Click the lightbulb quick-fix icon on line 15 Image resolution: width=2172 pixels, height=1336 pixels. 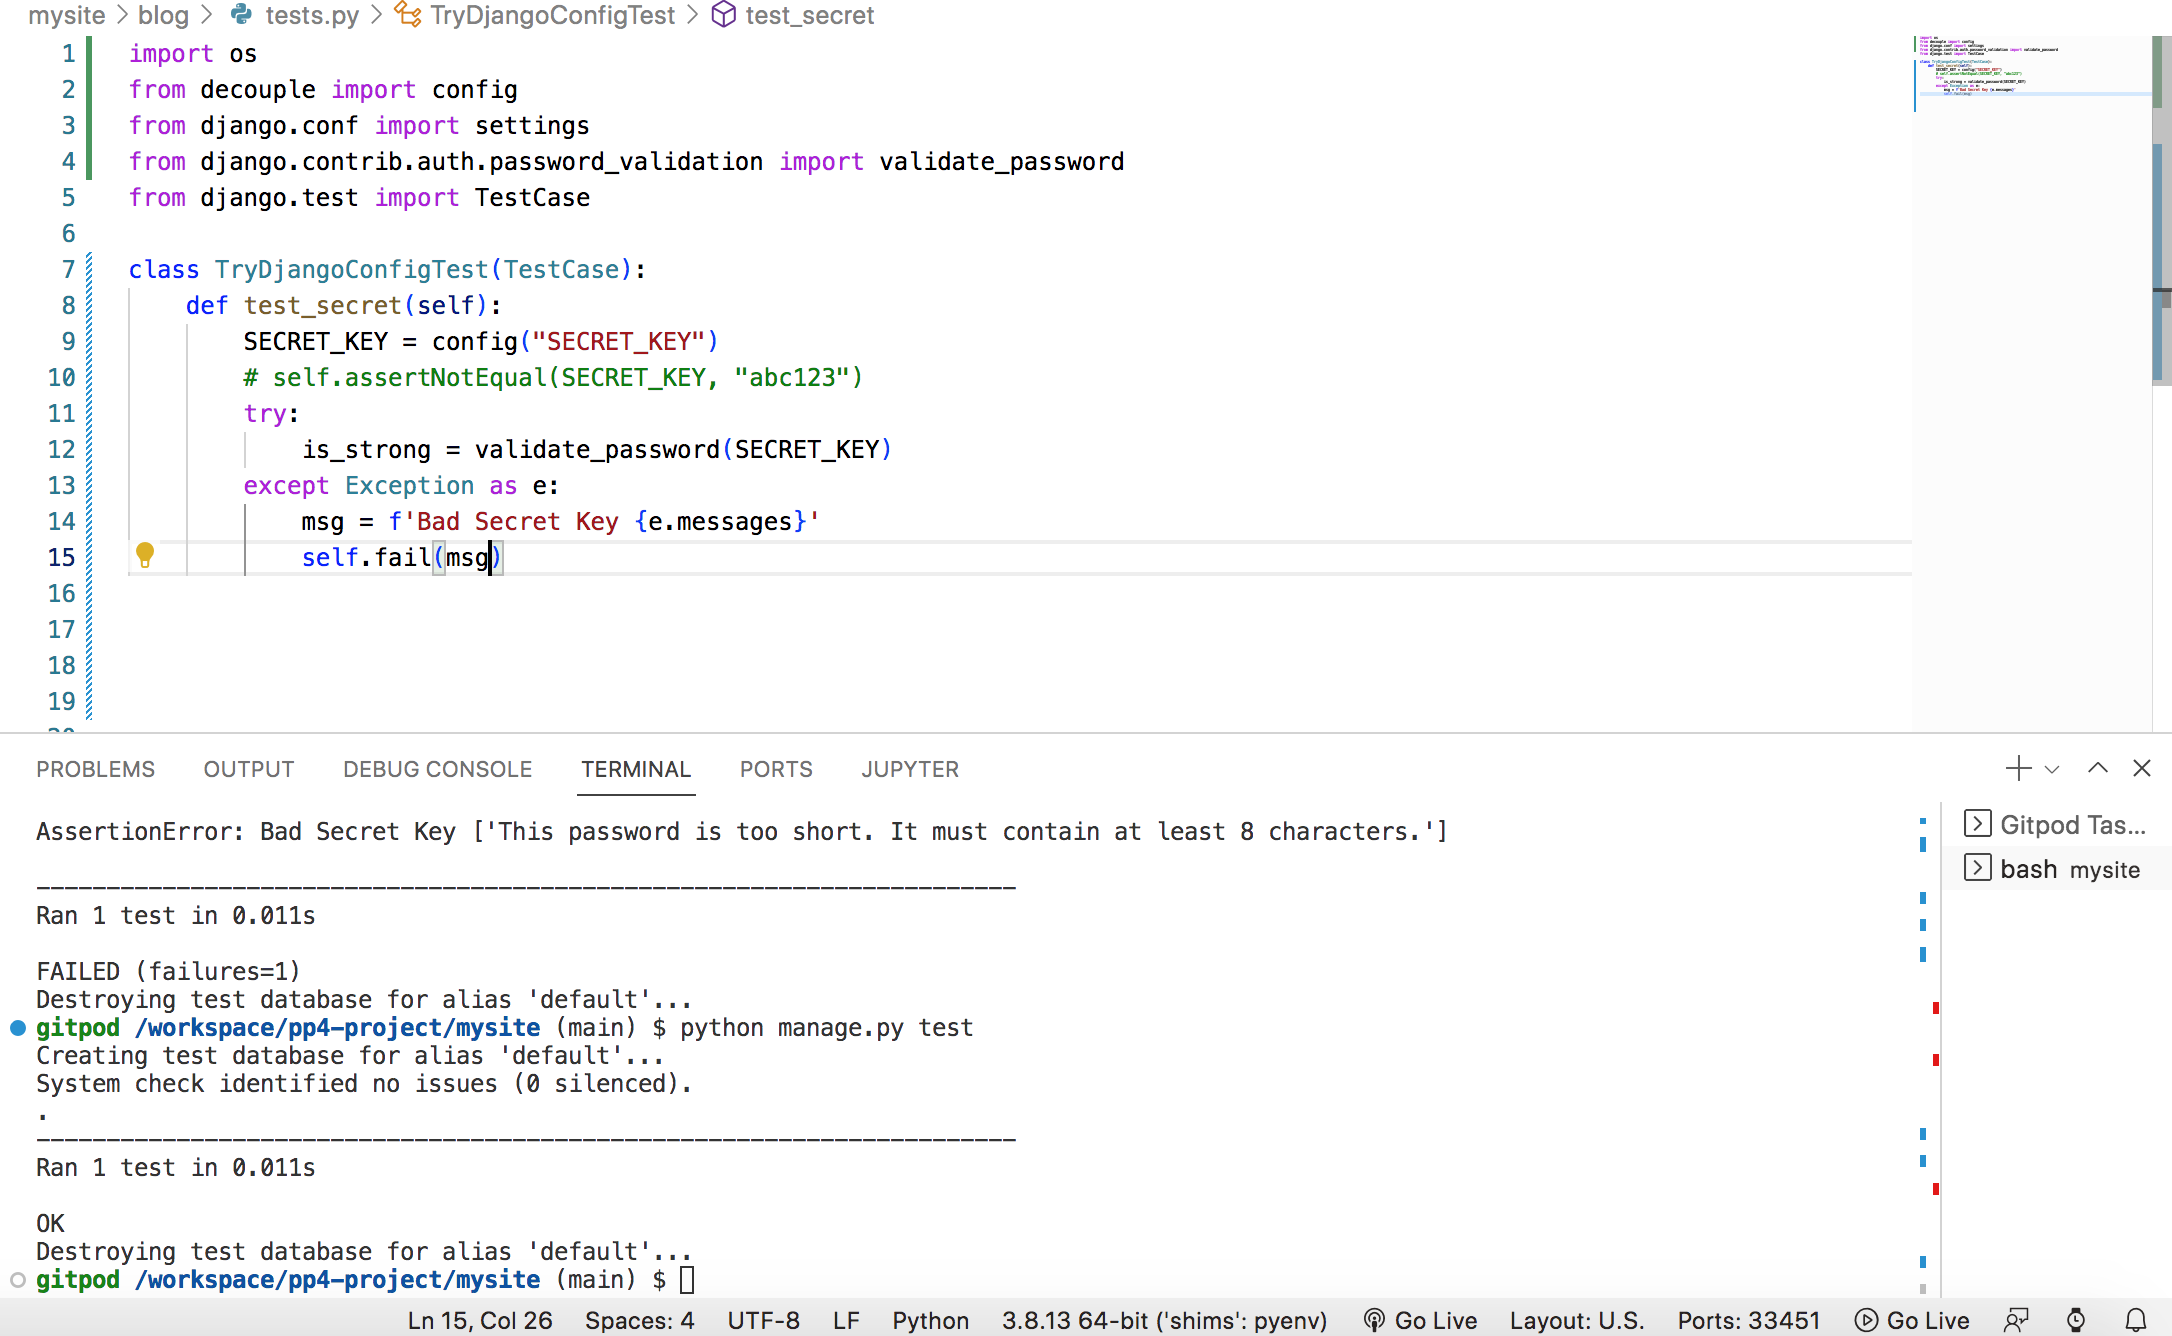146,556
